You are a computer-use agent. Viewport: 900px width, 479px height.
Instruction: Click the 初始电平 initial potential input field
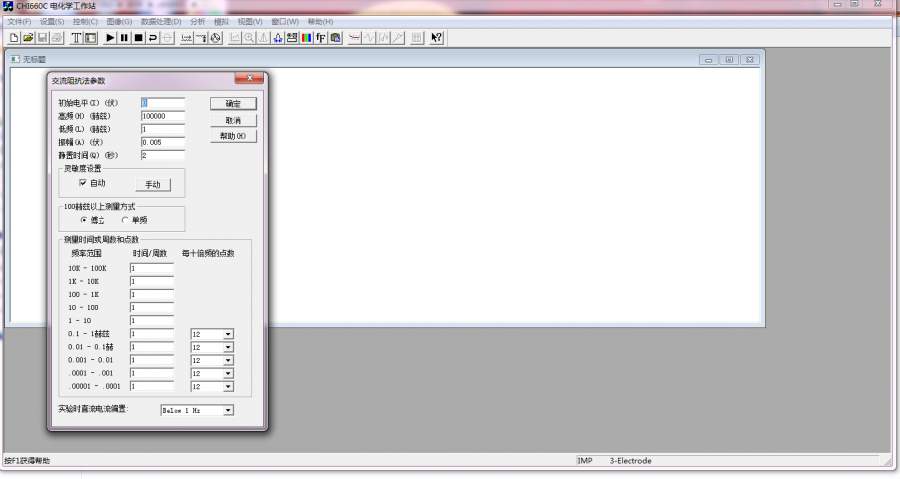163,103
